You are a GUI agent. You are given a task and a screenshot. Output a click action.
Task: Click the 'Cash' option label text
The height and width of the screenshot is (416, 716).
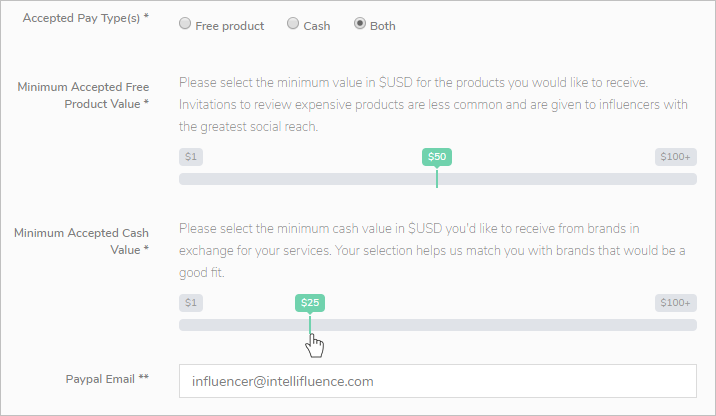317,26
